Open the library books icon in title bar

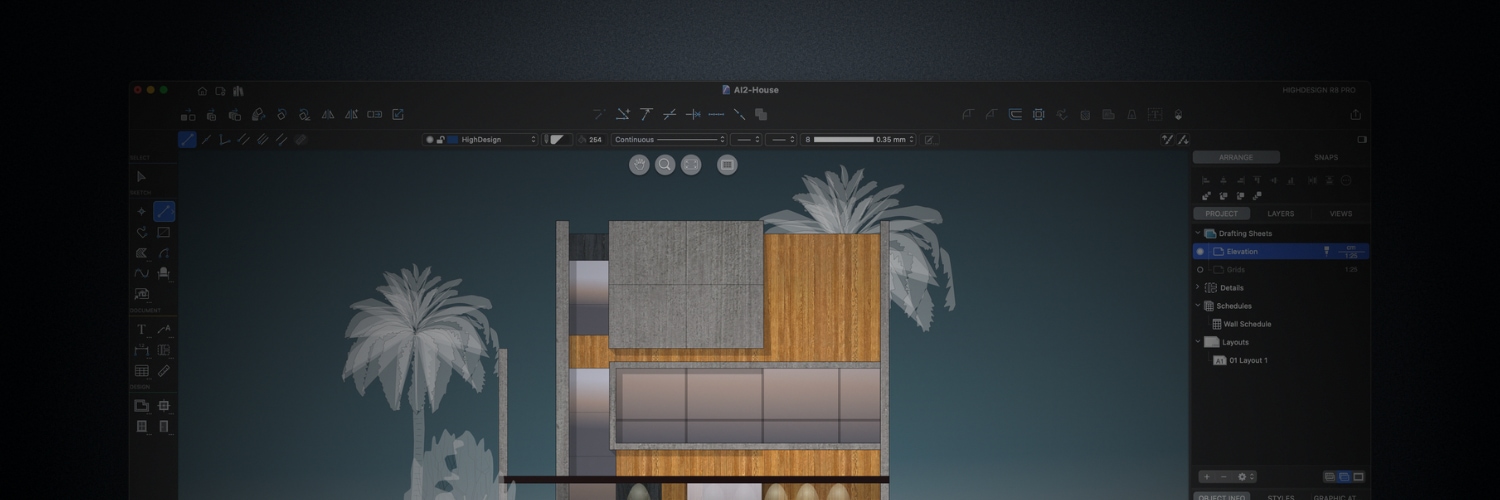(x=237, y=90)
